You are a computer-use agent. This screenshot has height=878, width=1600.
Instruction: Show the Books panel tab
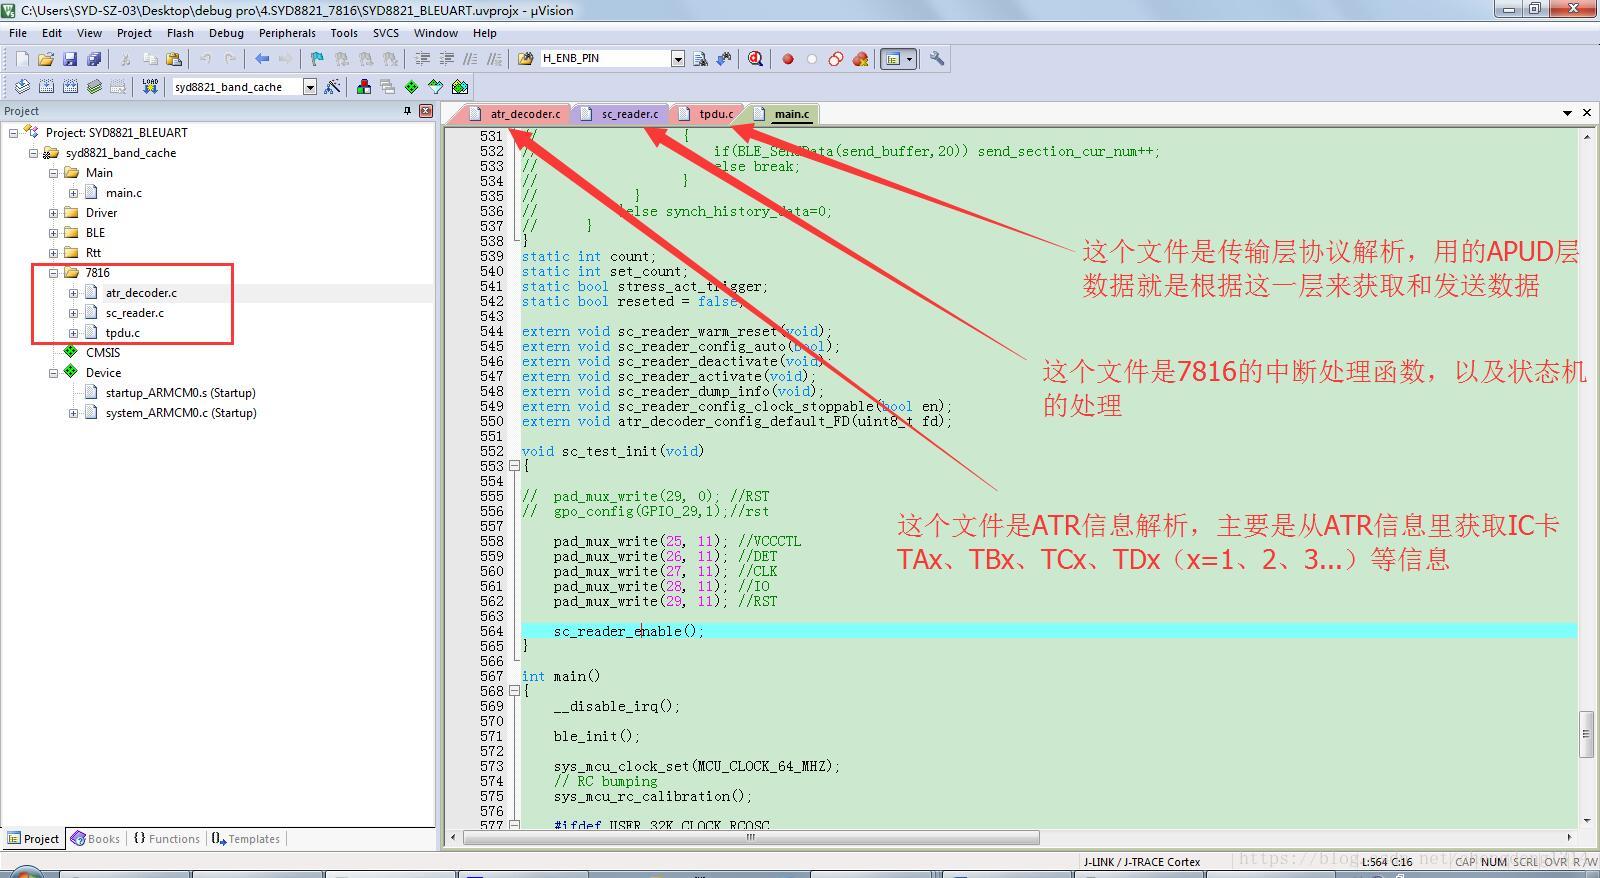tap(95, 839)
